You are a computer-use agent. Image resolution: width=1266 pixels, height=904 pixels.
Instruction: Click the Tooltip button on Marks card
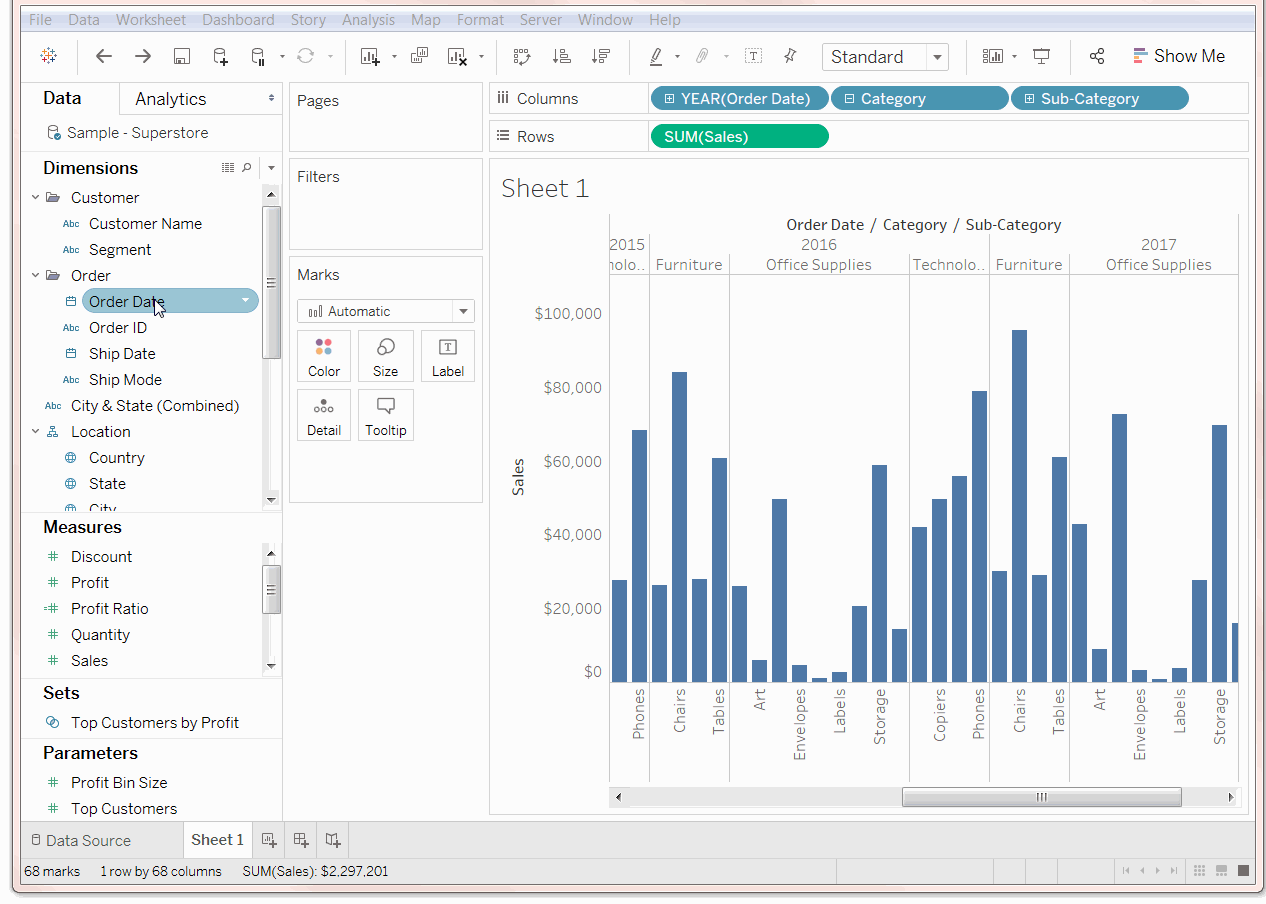[x=385, y=415]
